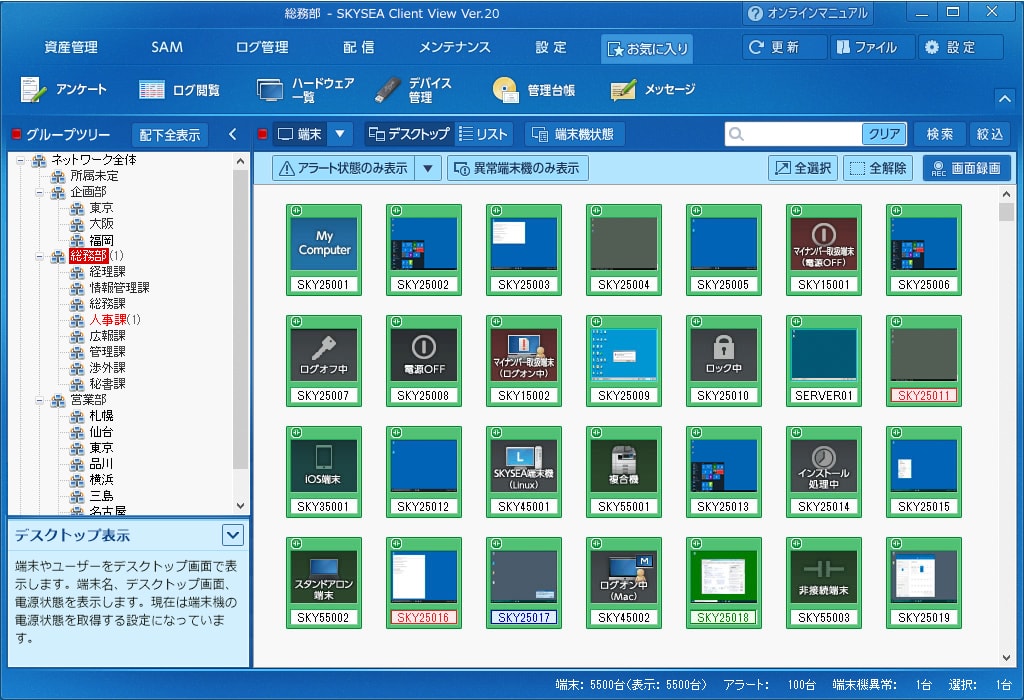1024x700 pixels.
Task: Select the 人事課 group in the tree
Action: 108,319
